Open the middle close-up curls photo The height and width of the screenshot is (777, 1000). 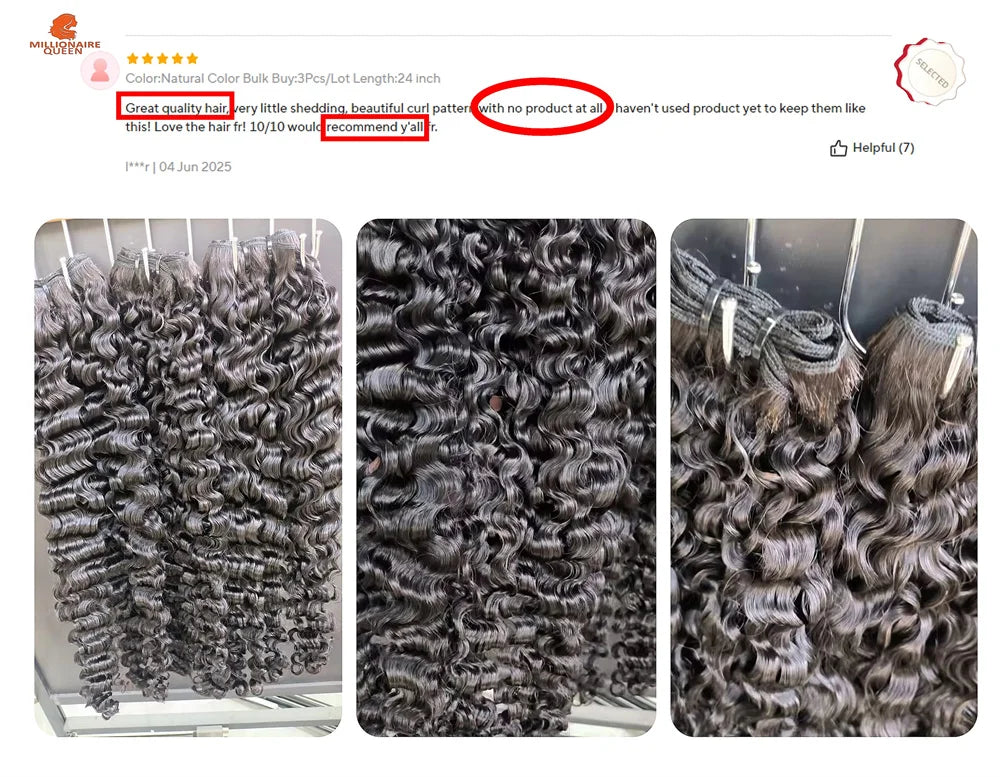506,477
